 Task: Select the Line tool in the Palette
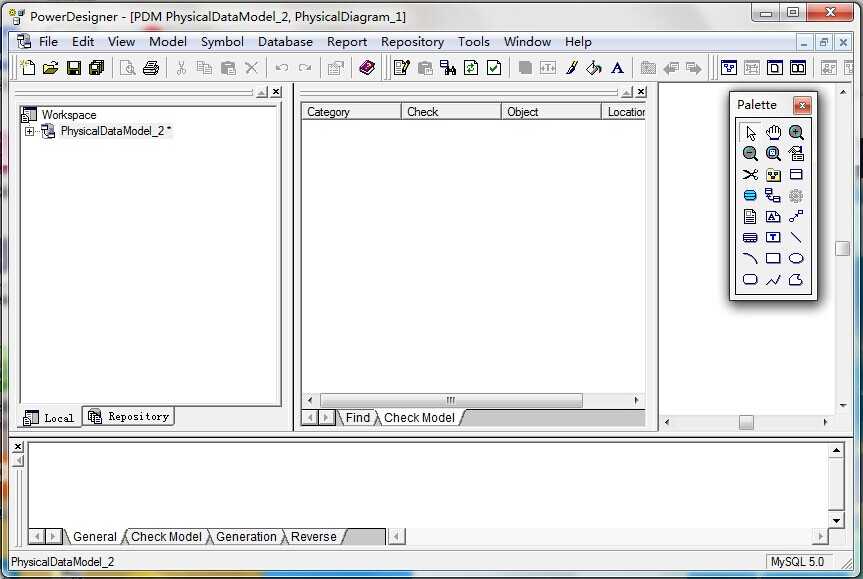[796, 237]
